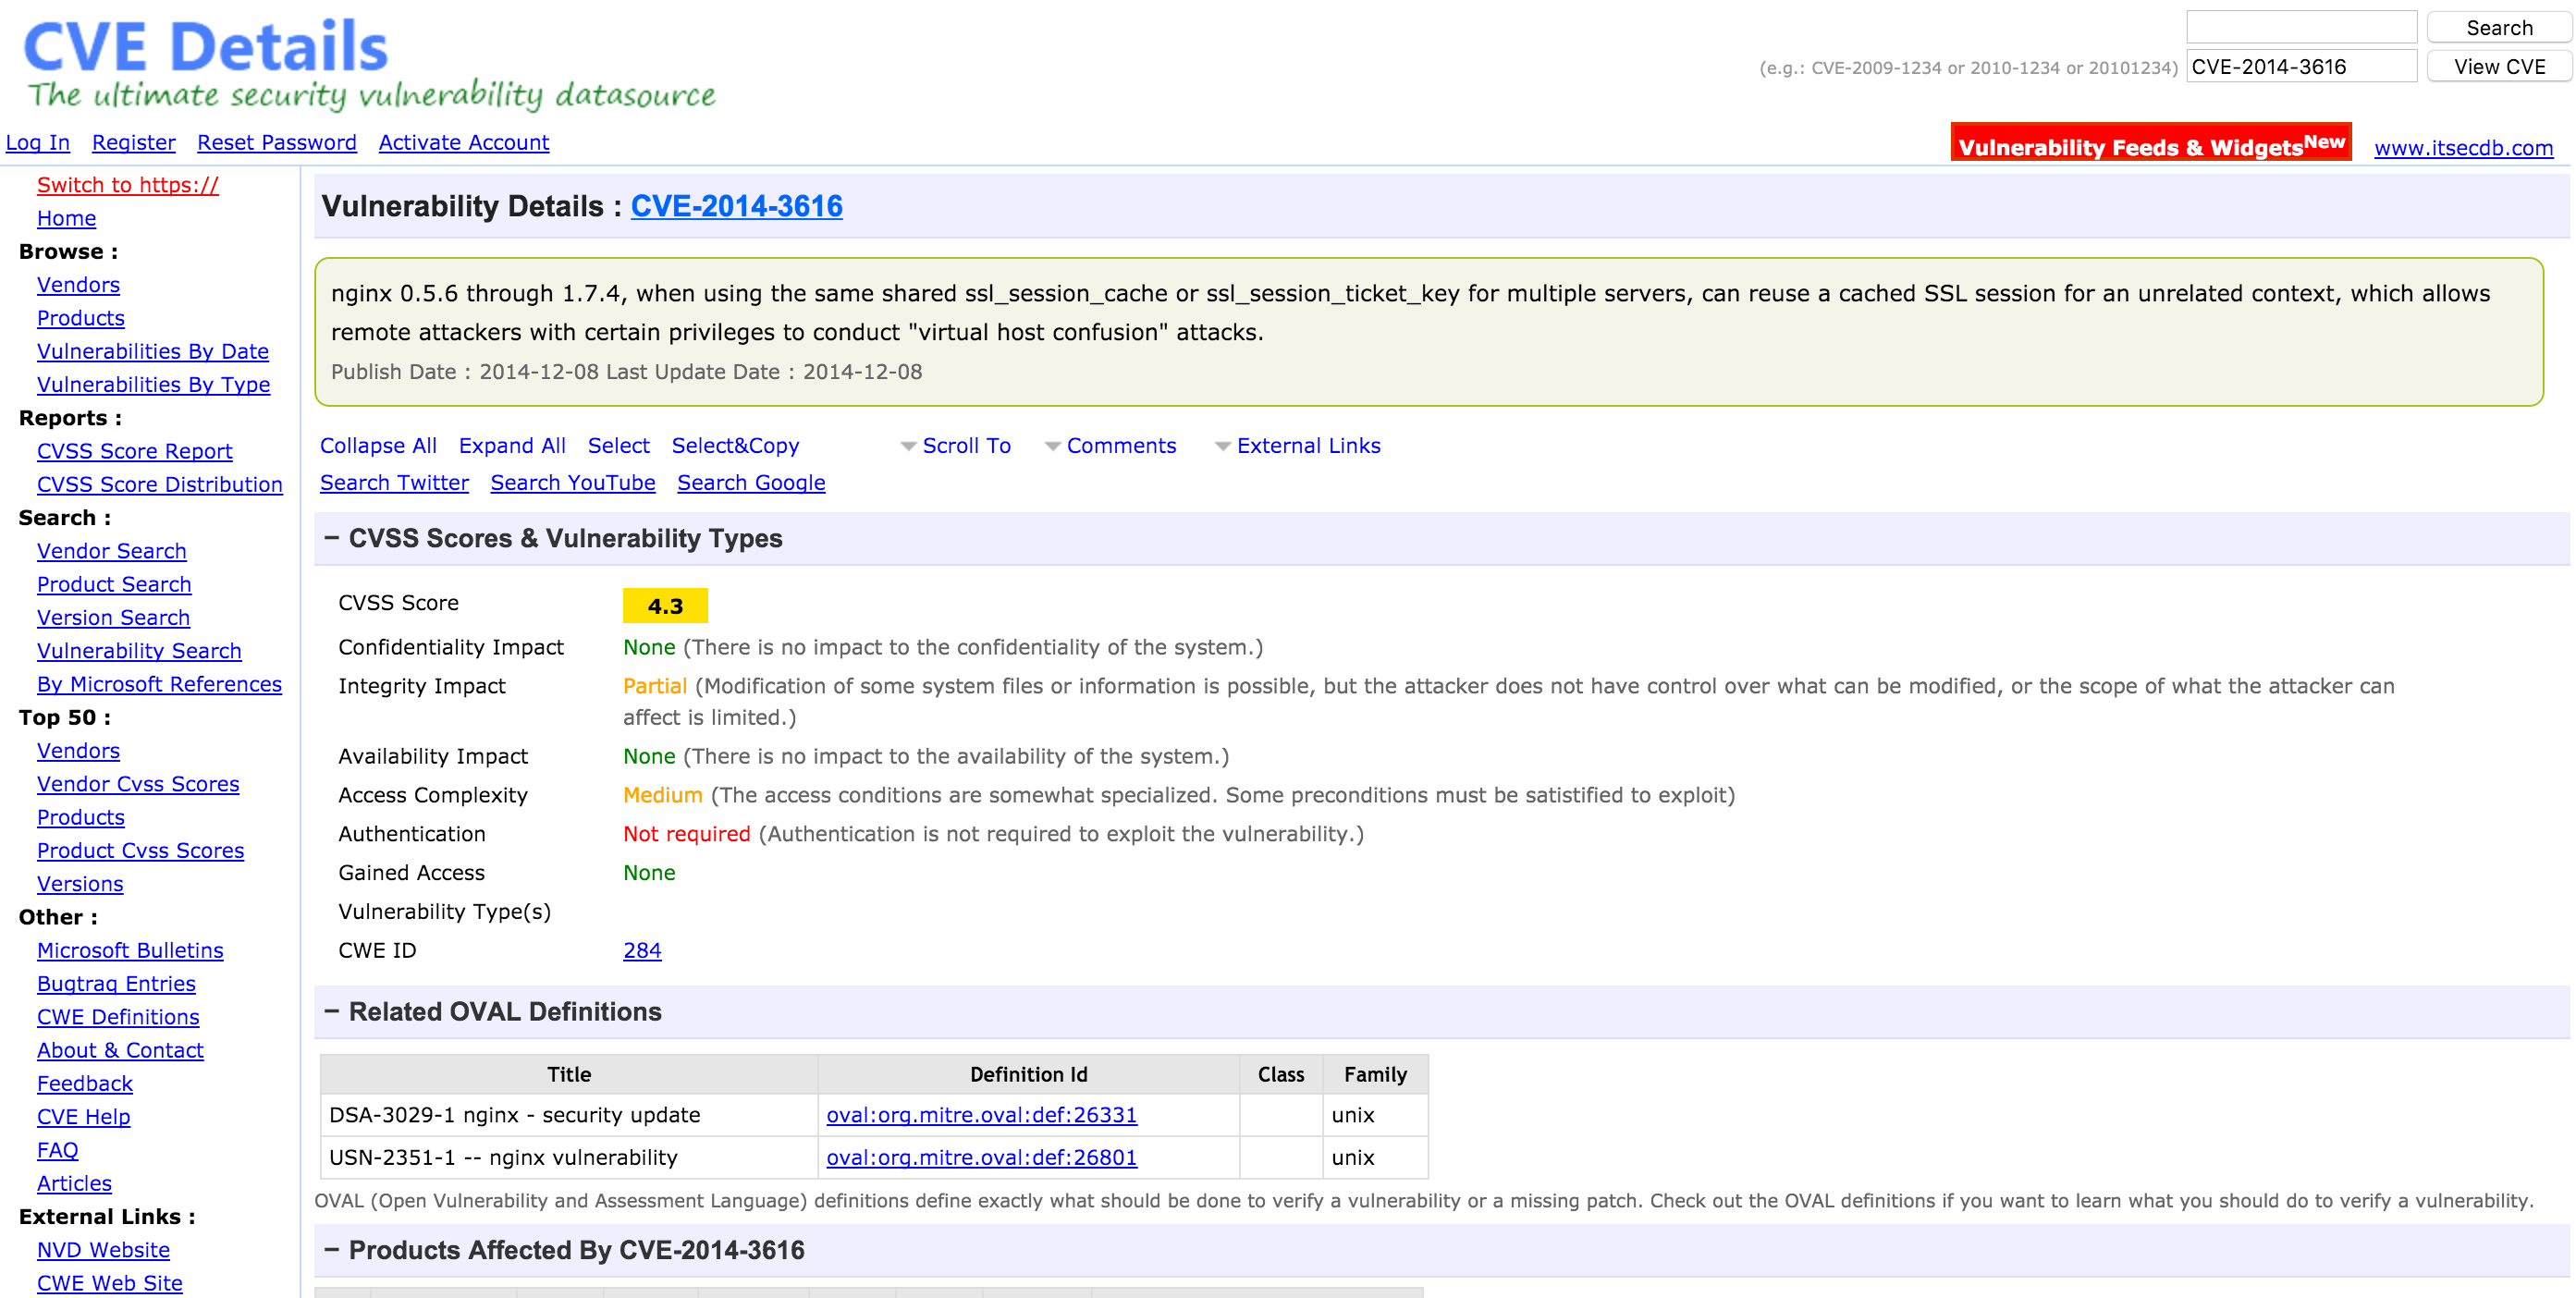Collapse the Related OVAL Definitions section
Viewport: 2576px width, 1298px height.
click(x=332, y=1011)
